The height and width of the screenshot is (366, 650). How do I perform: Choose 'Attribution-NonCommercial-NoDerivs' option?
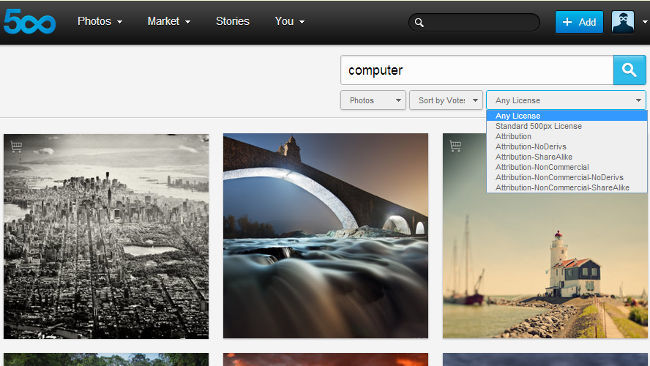tap(567, 177)
